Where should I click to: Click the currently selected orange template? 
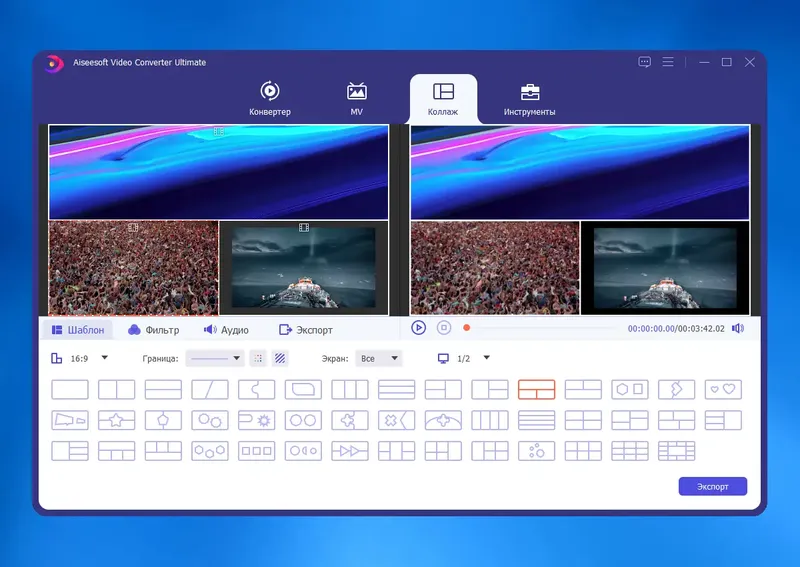[x=536, y=389]
